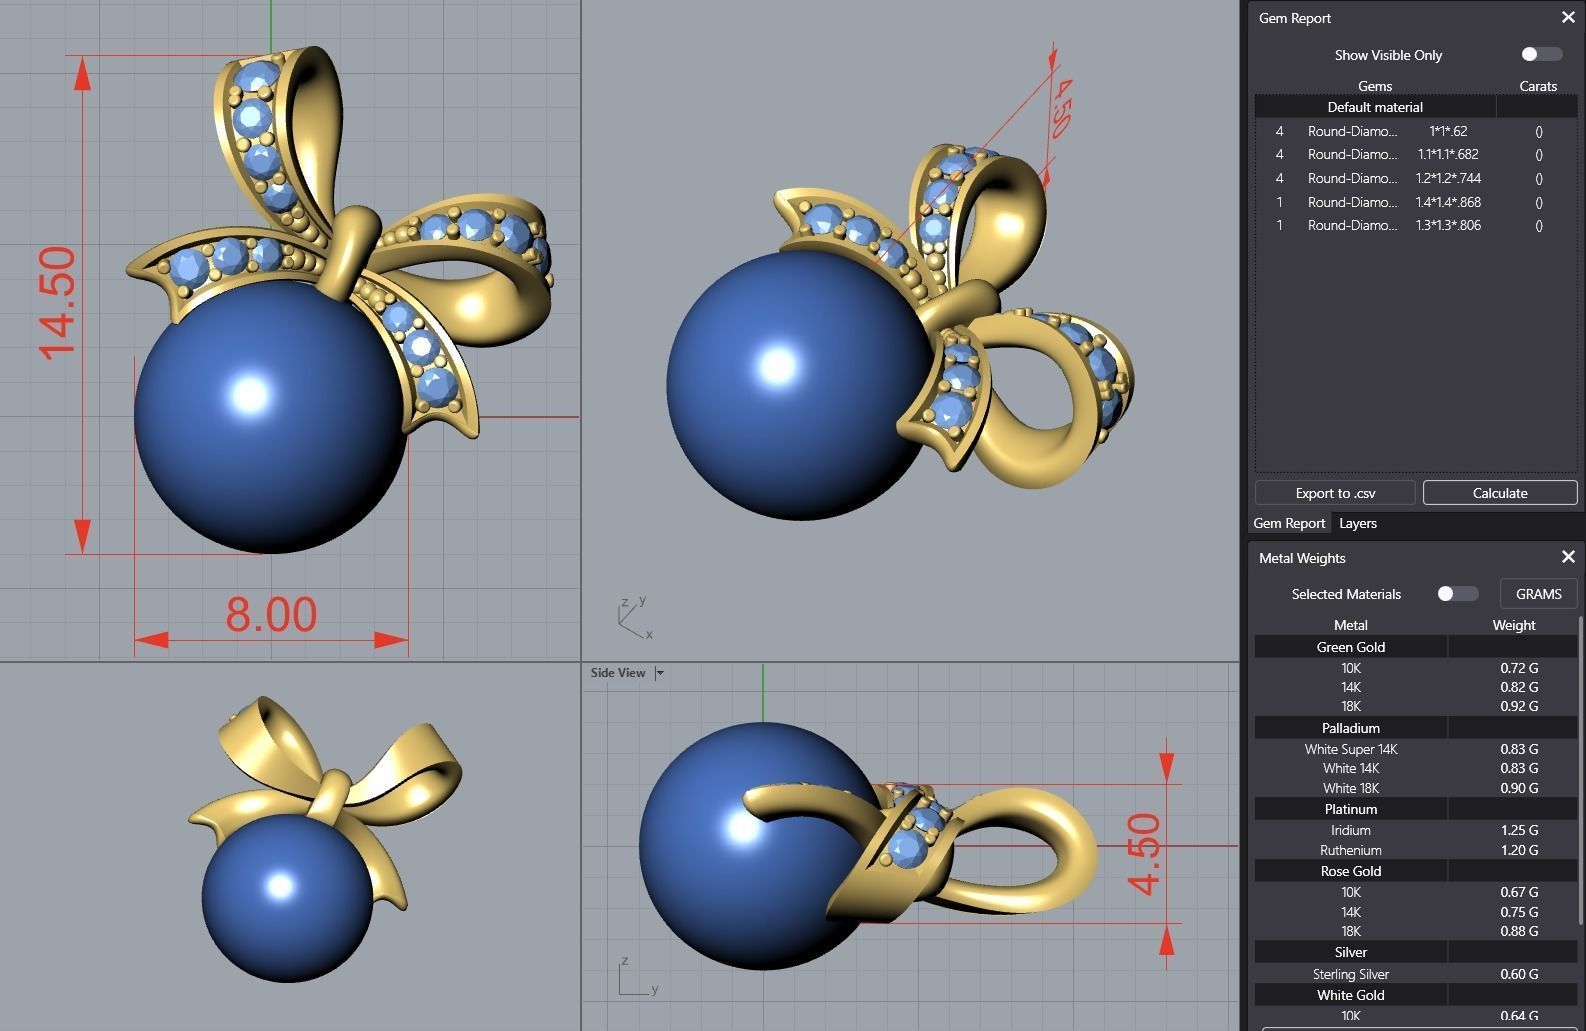Click Export to .csv button
The image size is (1586, 1031).
coord(1335,493)
